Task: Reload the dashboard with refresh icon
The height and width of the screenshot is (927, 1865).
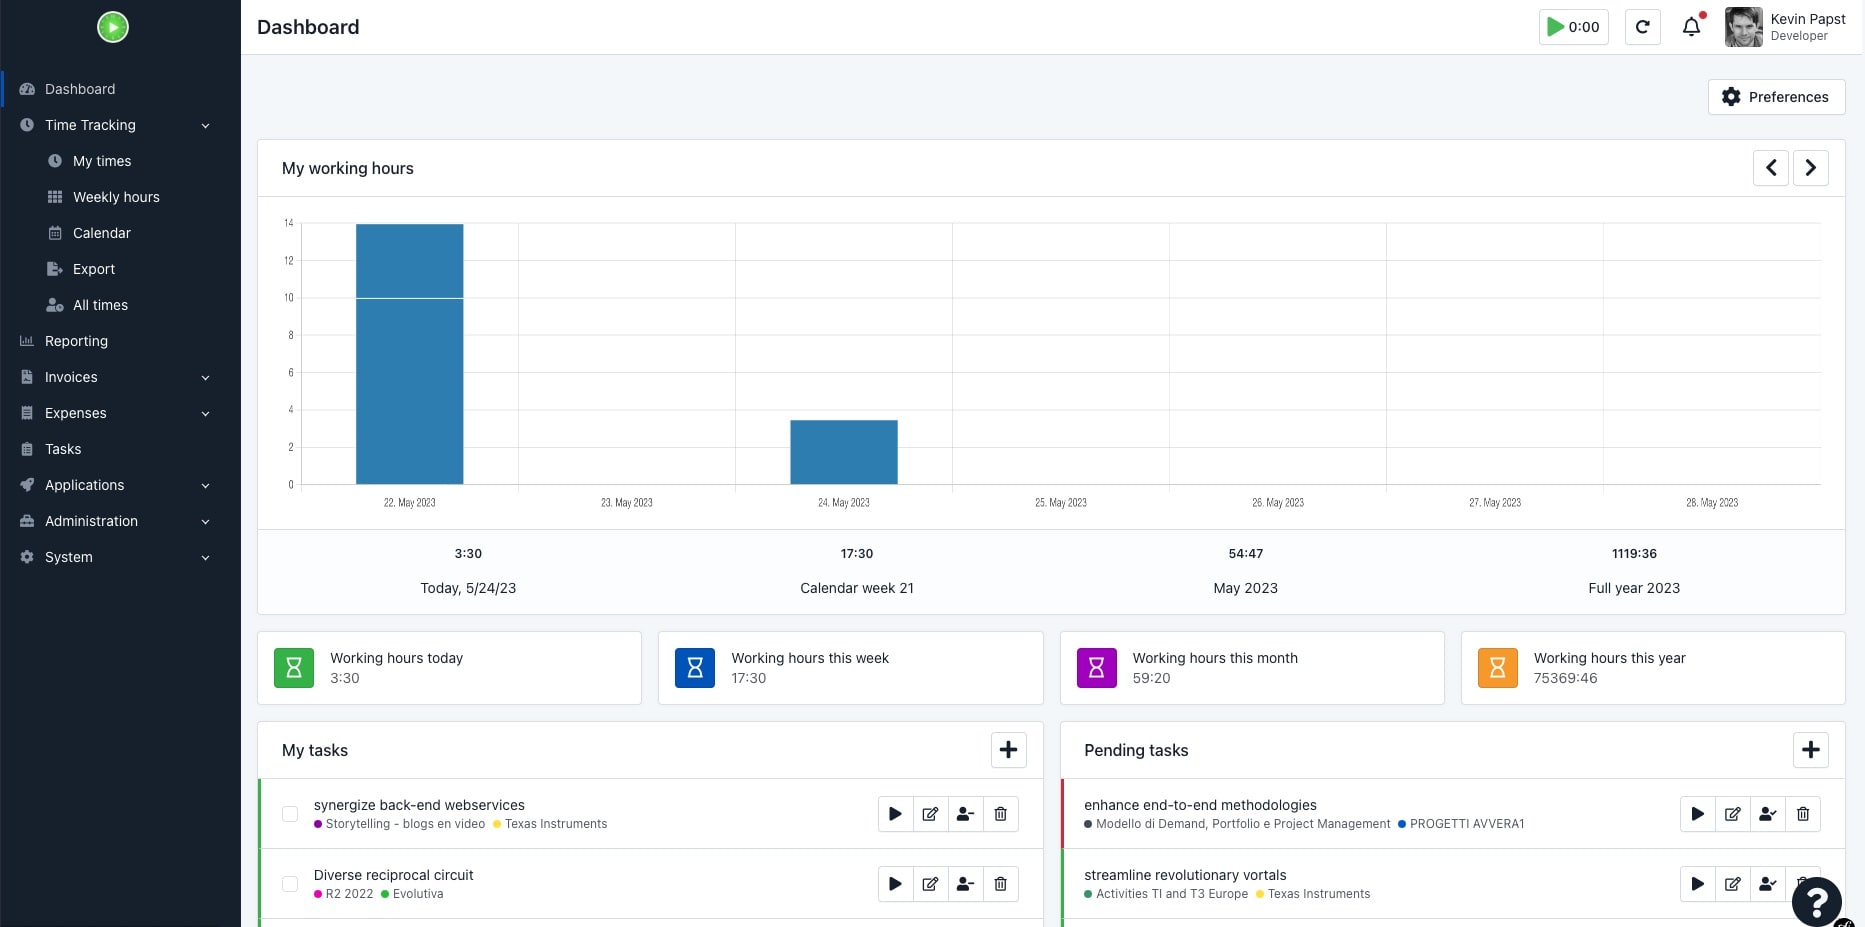Action: pos(1642,27)
